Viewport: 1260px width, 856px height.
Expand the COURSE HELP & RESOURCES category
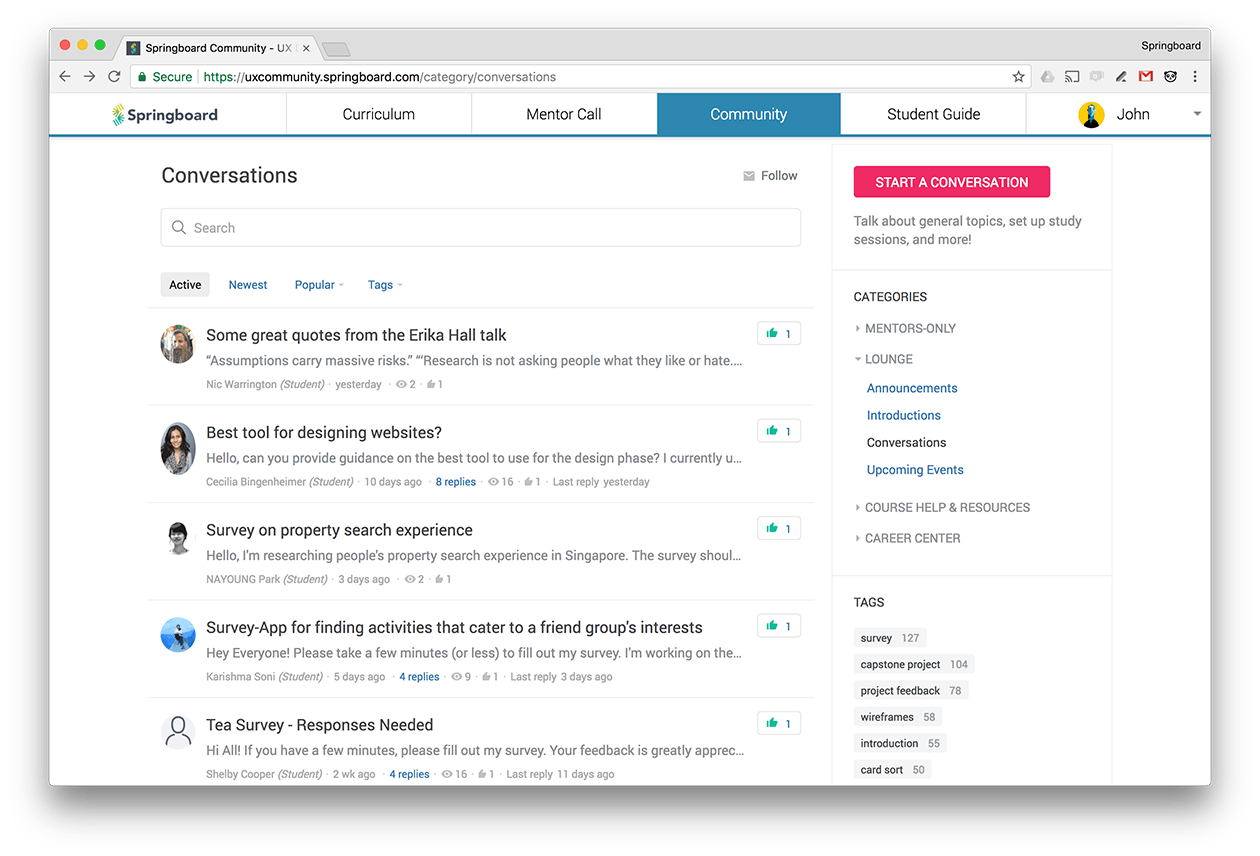pos(946,507)
